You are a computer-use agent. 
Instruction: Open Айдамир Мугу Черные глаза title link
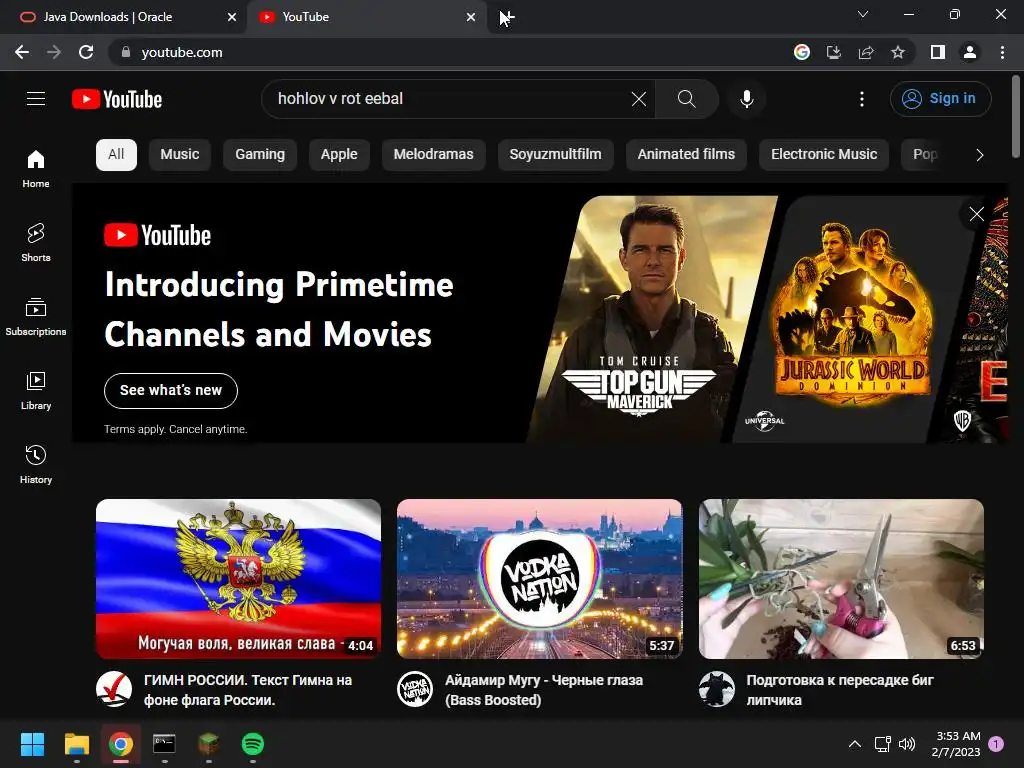point(544,690)
